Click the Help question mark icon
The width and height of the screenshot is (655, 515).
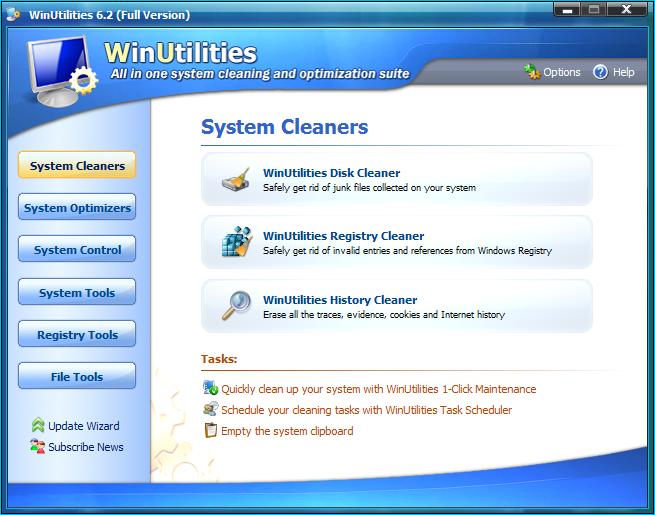coord(600,72)
